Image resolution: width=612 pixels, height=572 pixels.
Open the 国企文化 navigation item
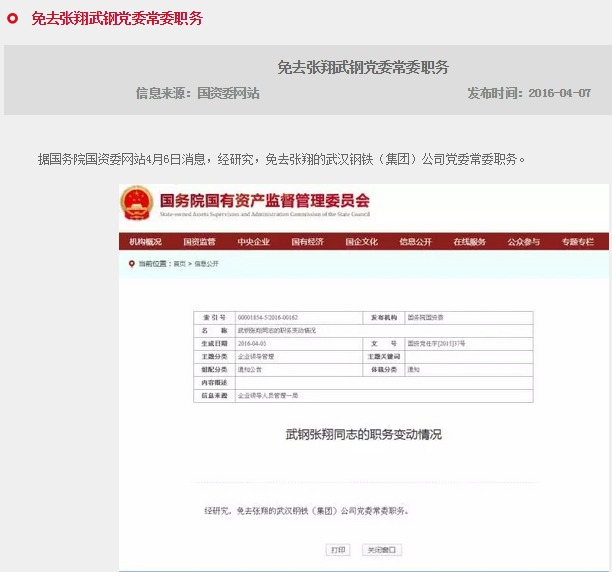[361, 242]
